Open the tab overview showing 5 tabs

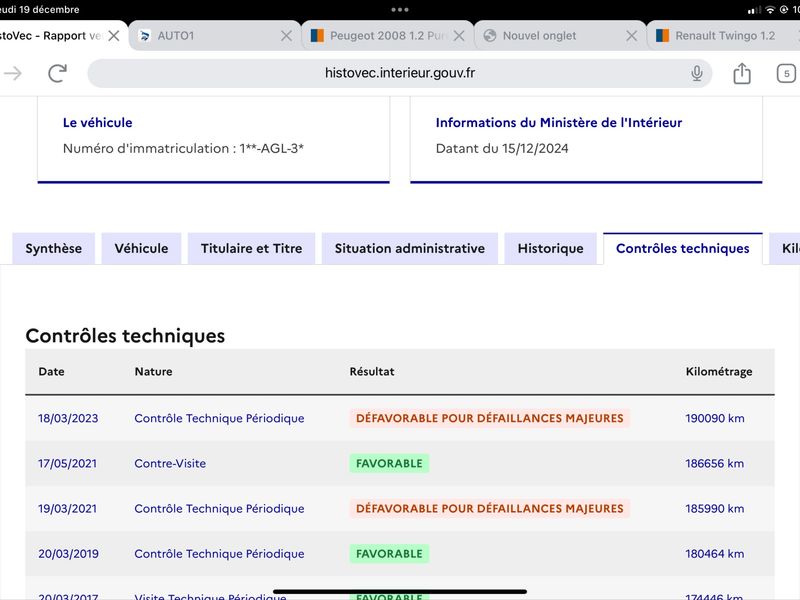point(786,73)
